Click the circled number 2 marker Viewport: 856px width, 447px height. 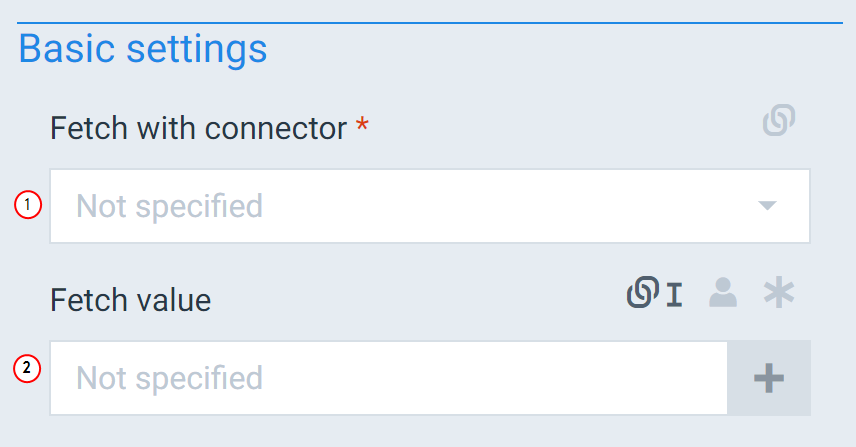[x=27, y=368]
